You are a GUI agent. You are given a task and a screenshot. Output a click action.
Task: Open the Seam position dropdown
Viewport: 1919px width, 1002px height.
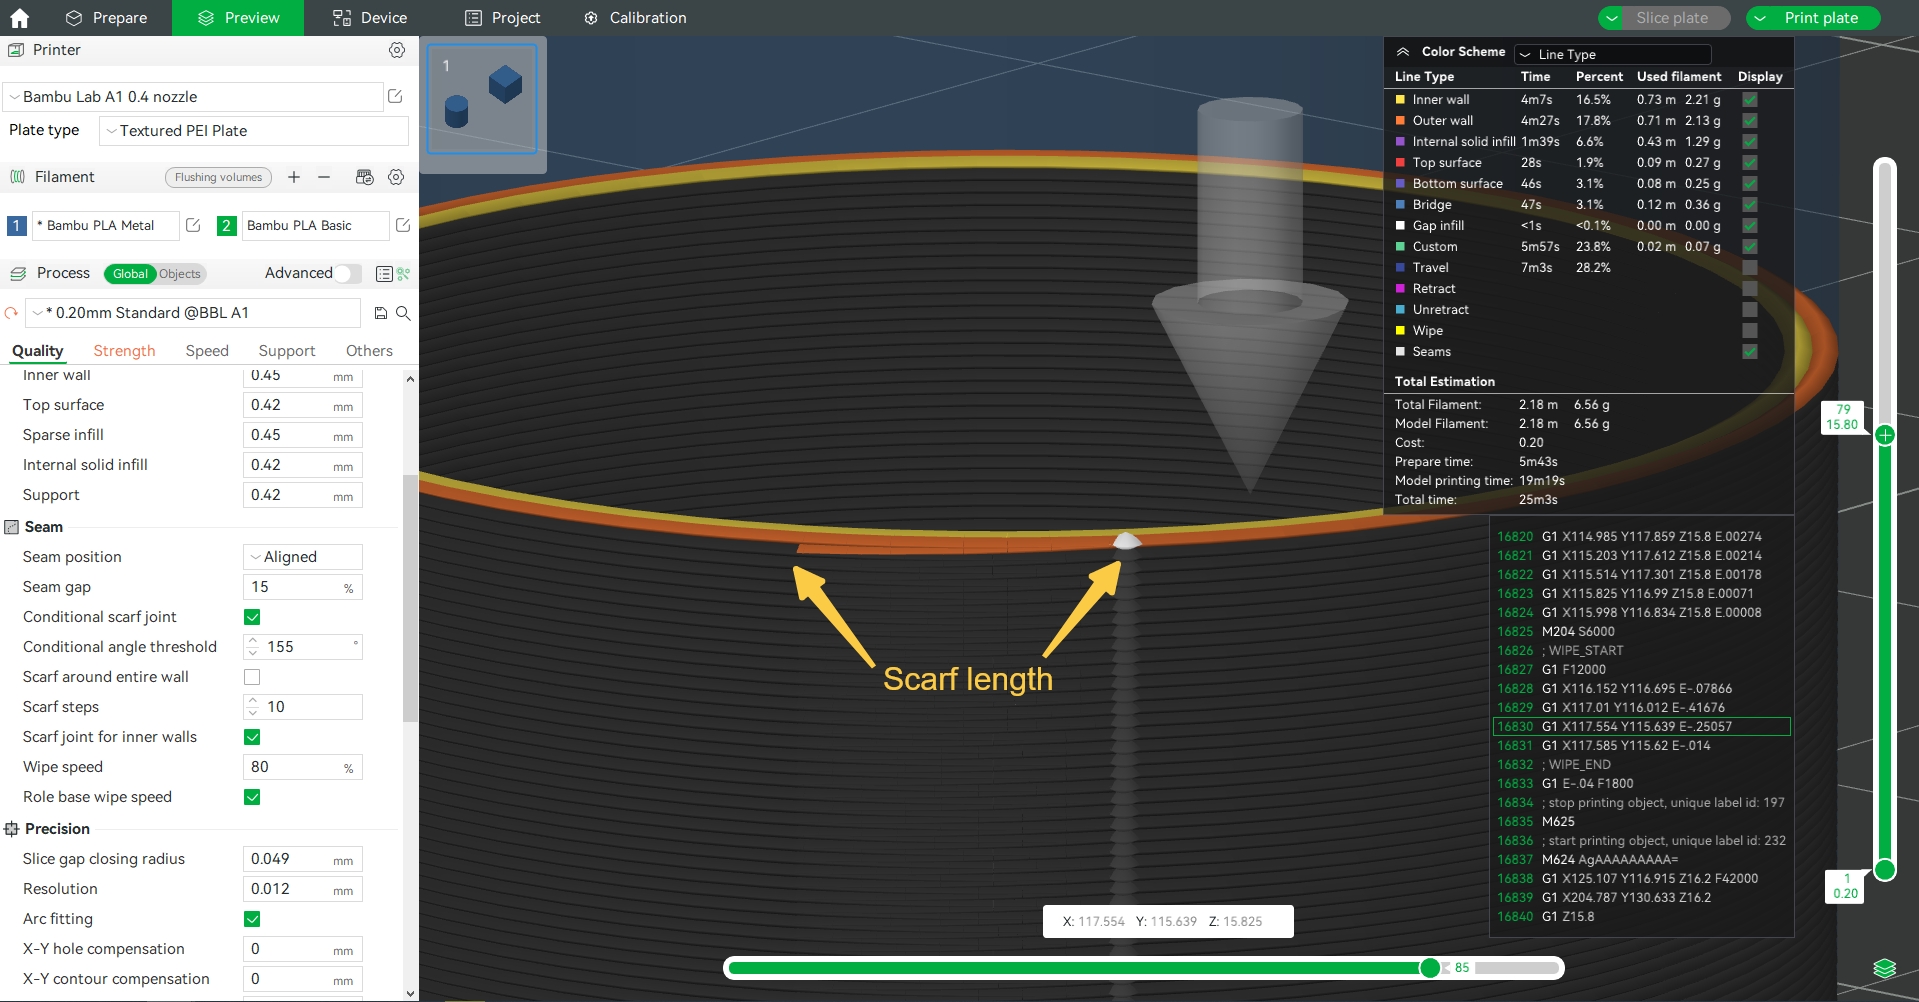click(x=302, y=557)
